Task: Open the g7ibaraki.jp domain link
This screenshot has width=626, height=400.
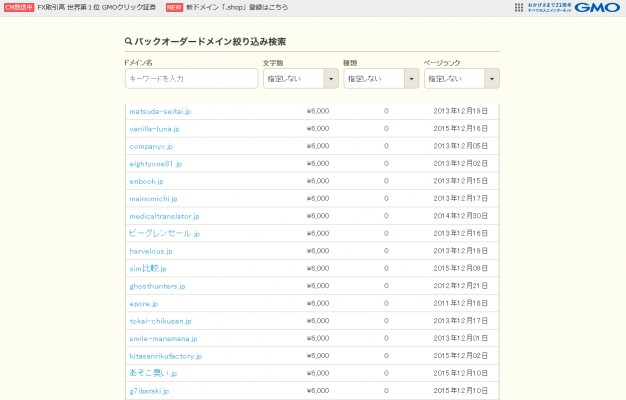Action: tap(149, 391)
